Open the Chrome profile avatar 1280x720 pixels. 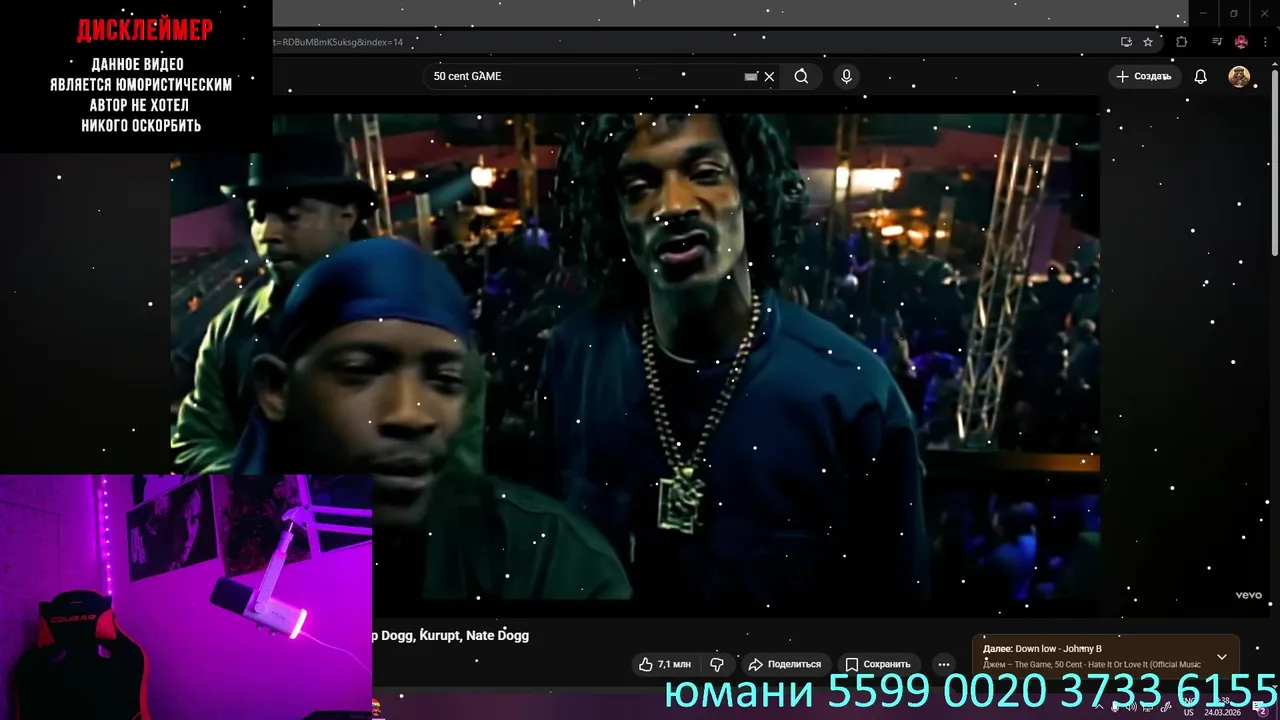point(1241,42)
